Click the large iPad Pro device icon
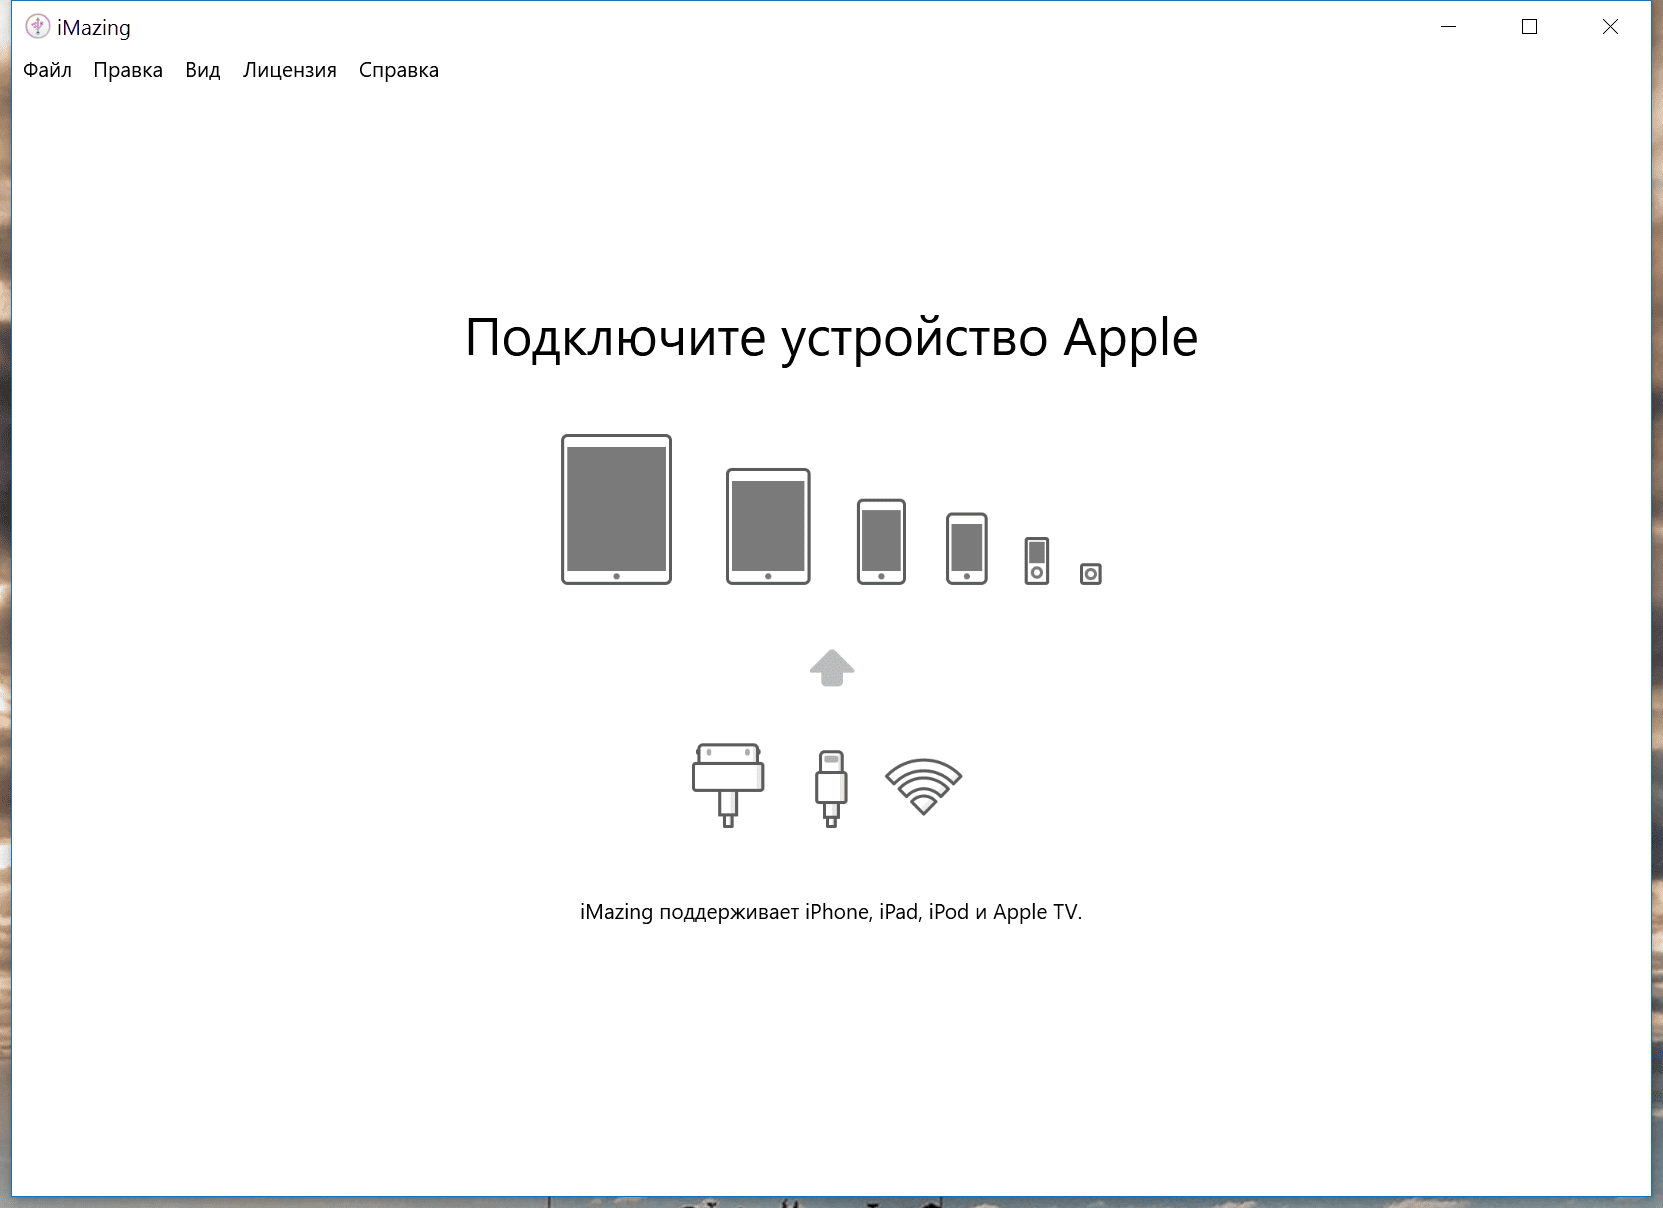This screenshot has width=1663, height=1208. point(616,509)
